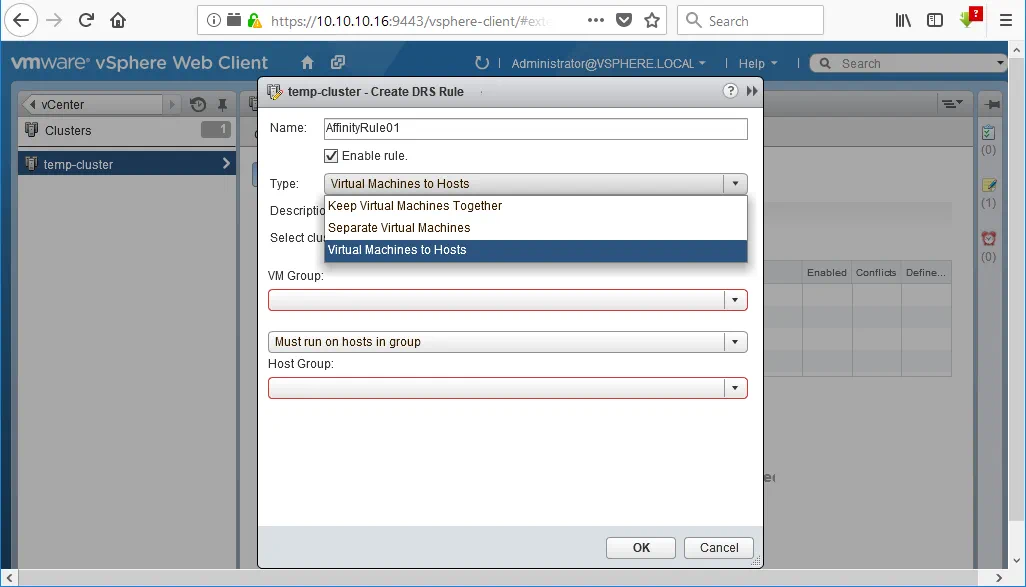Click the Name field with AffinityRule01

coord(535,129)
